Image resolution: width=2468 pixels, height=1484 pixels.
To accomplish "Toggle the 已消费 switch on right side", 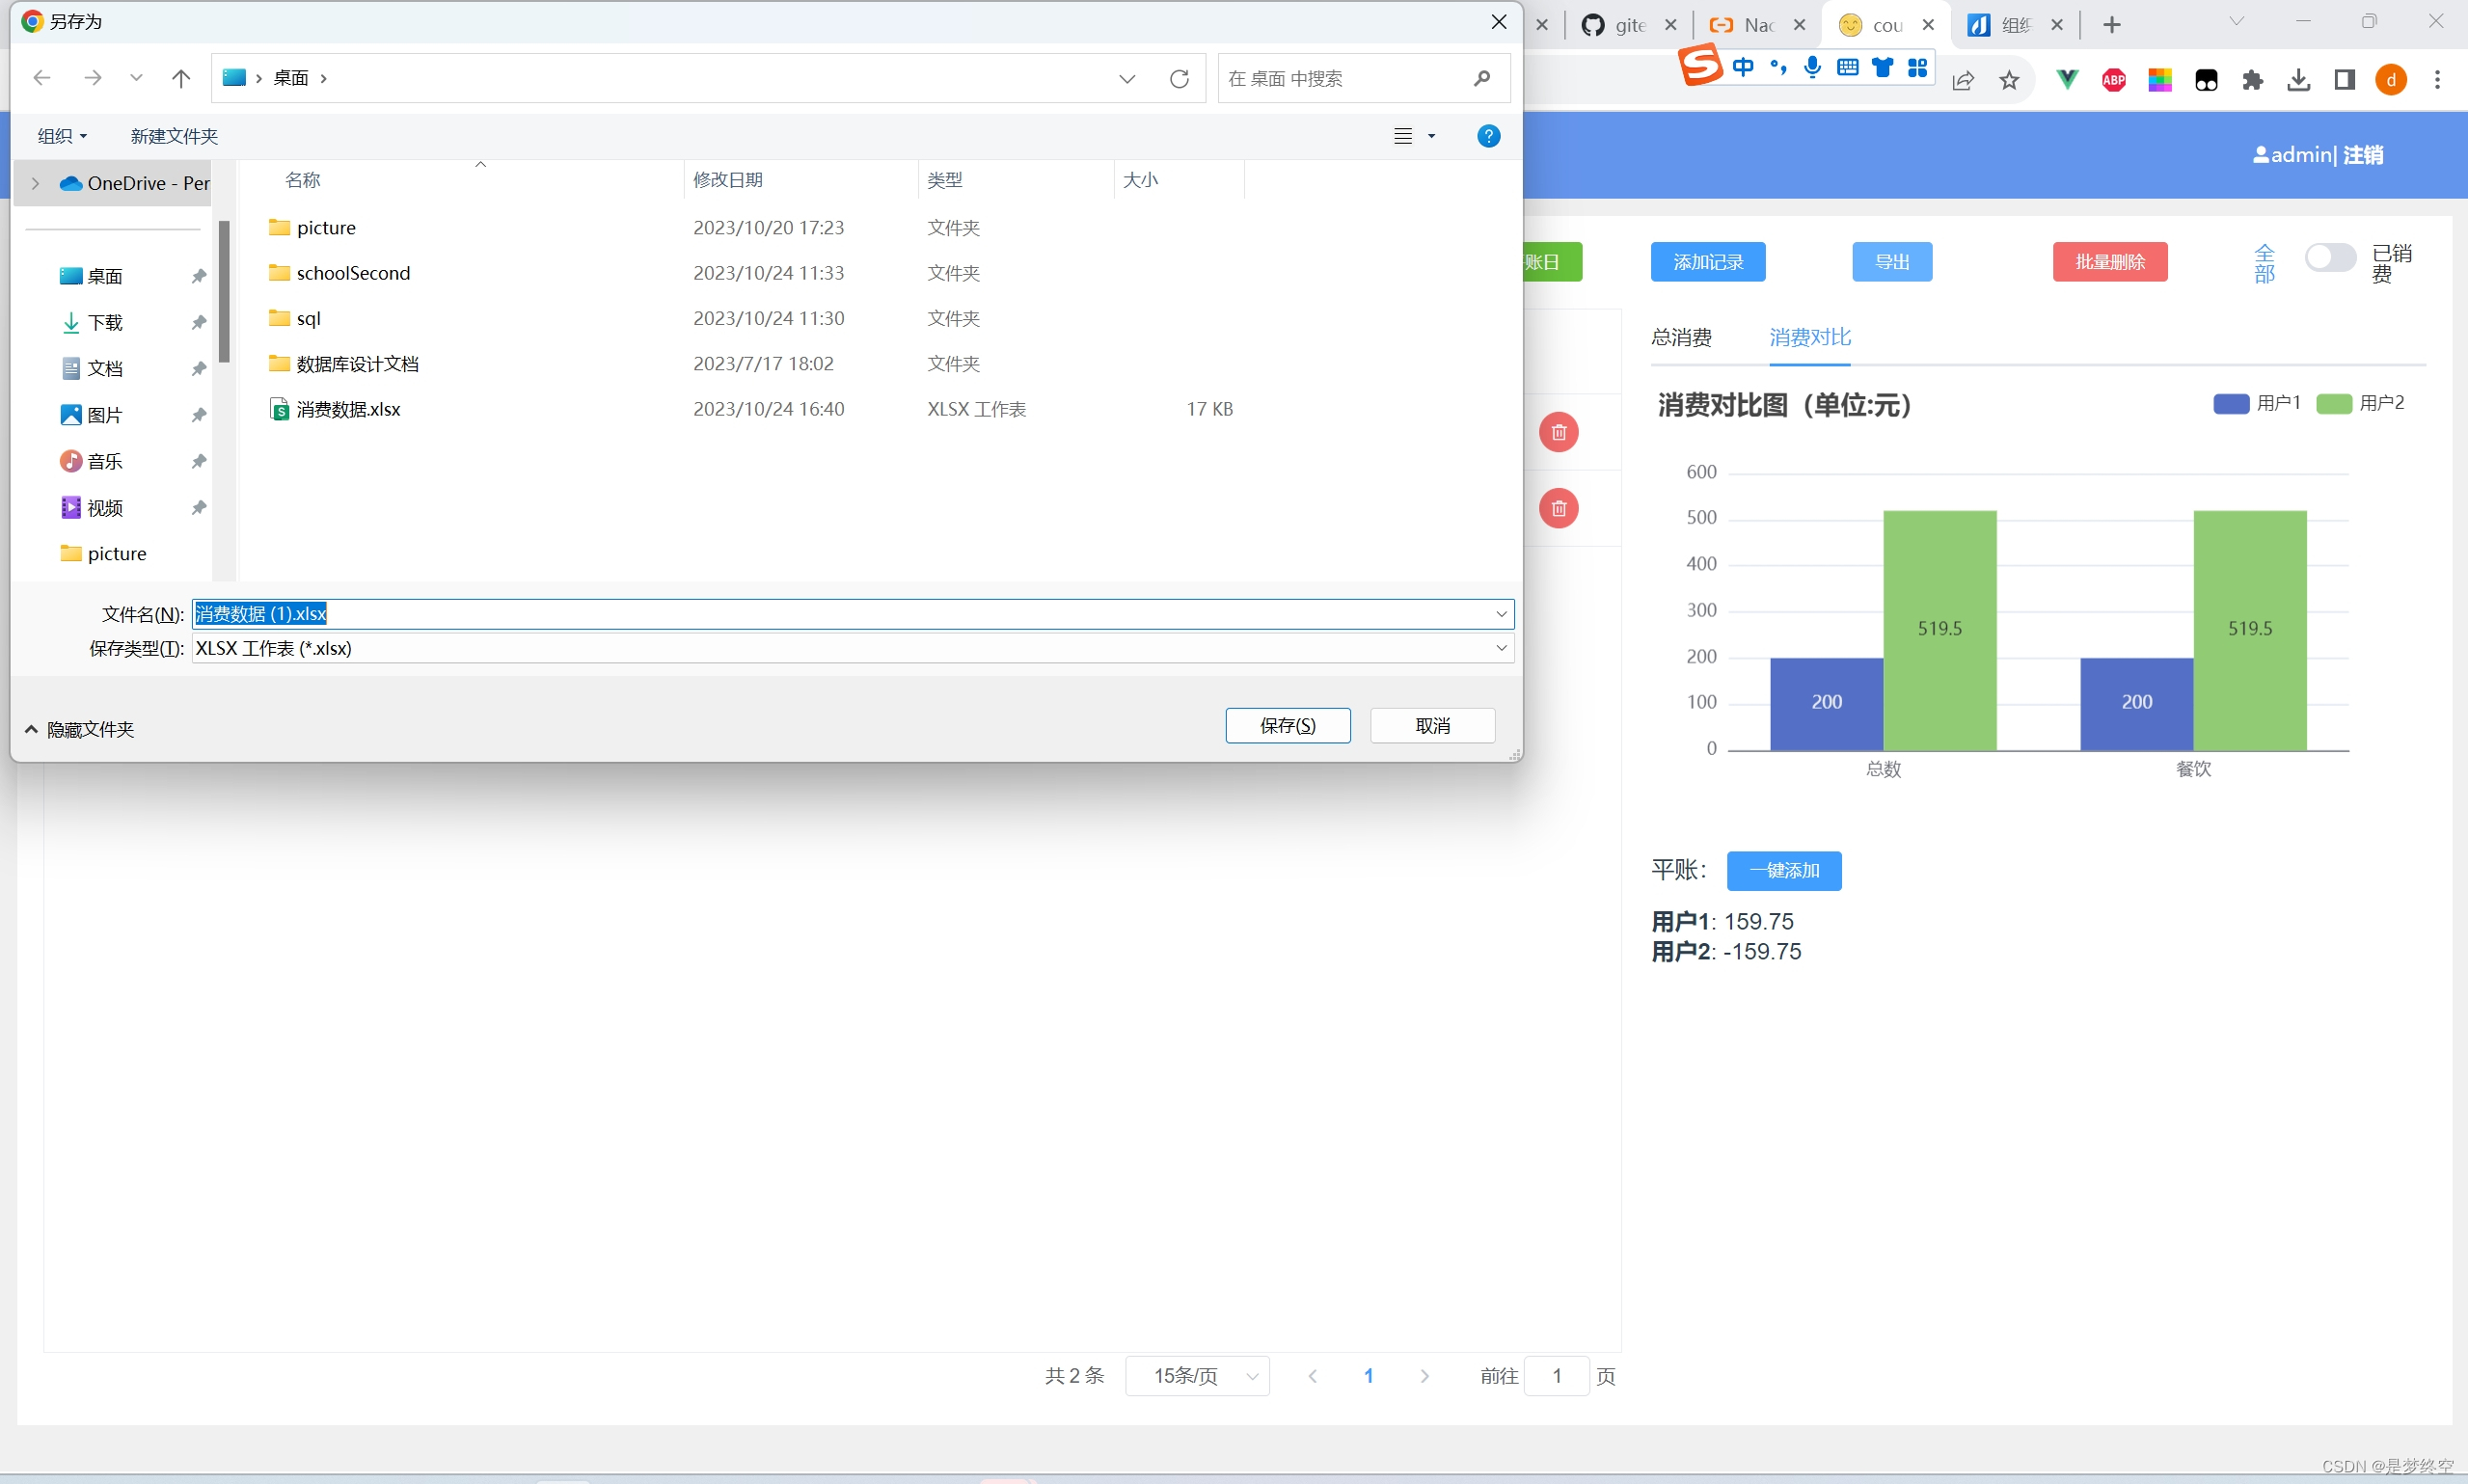I will tap(2327, 261).
